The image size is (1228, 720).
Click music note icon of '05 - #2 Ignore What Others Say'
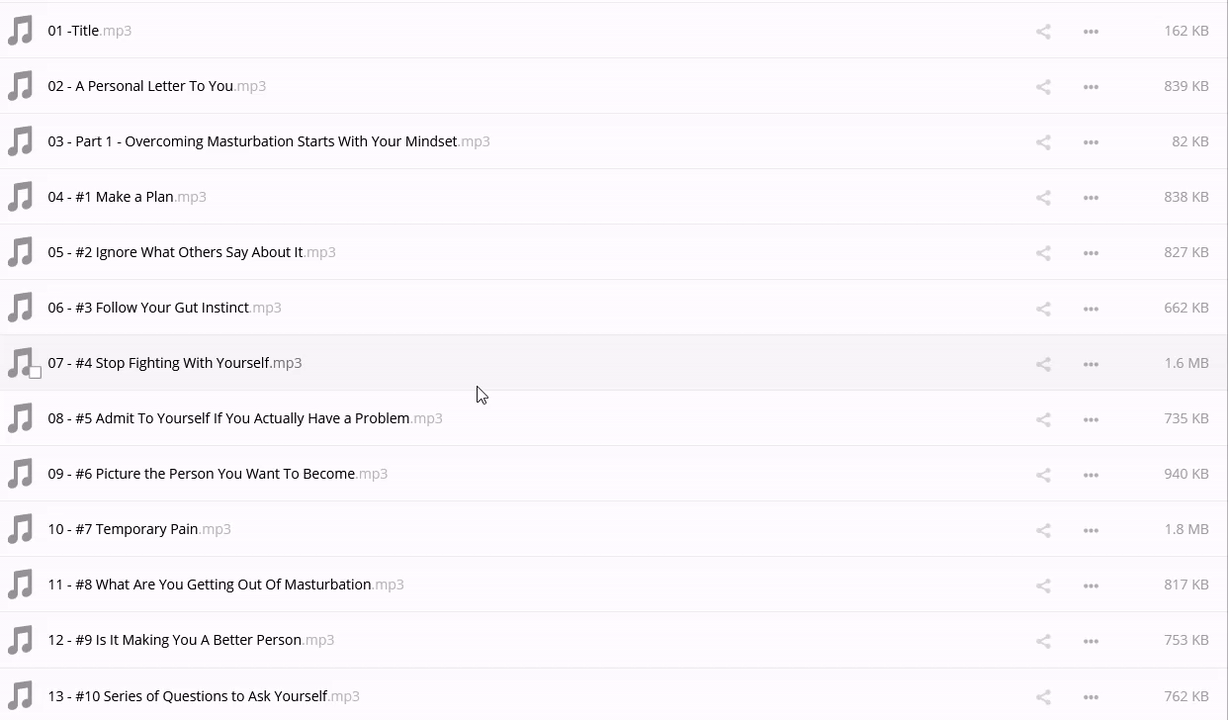click(20, 253)
